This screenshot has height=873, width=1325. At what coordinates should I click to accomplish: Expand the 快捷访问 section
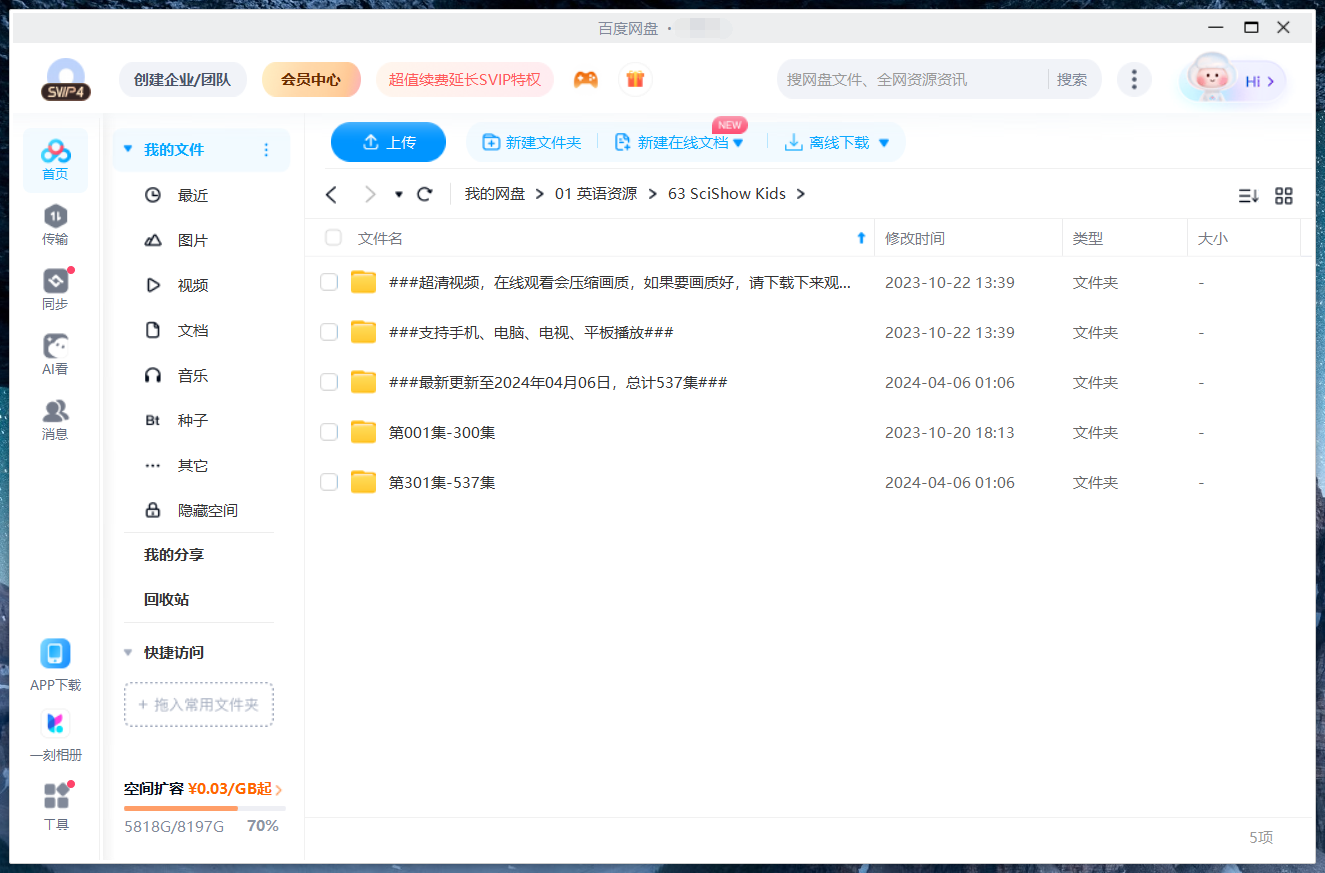(128, 653)
